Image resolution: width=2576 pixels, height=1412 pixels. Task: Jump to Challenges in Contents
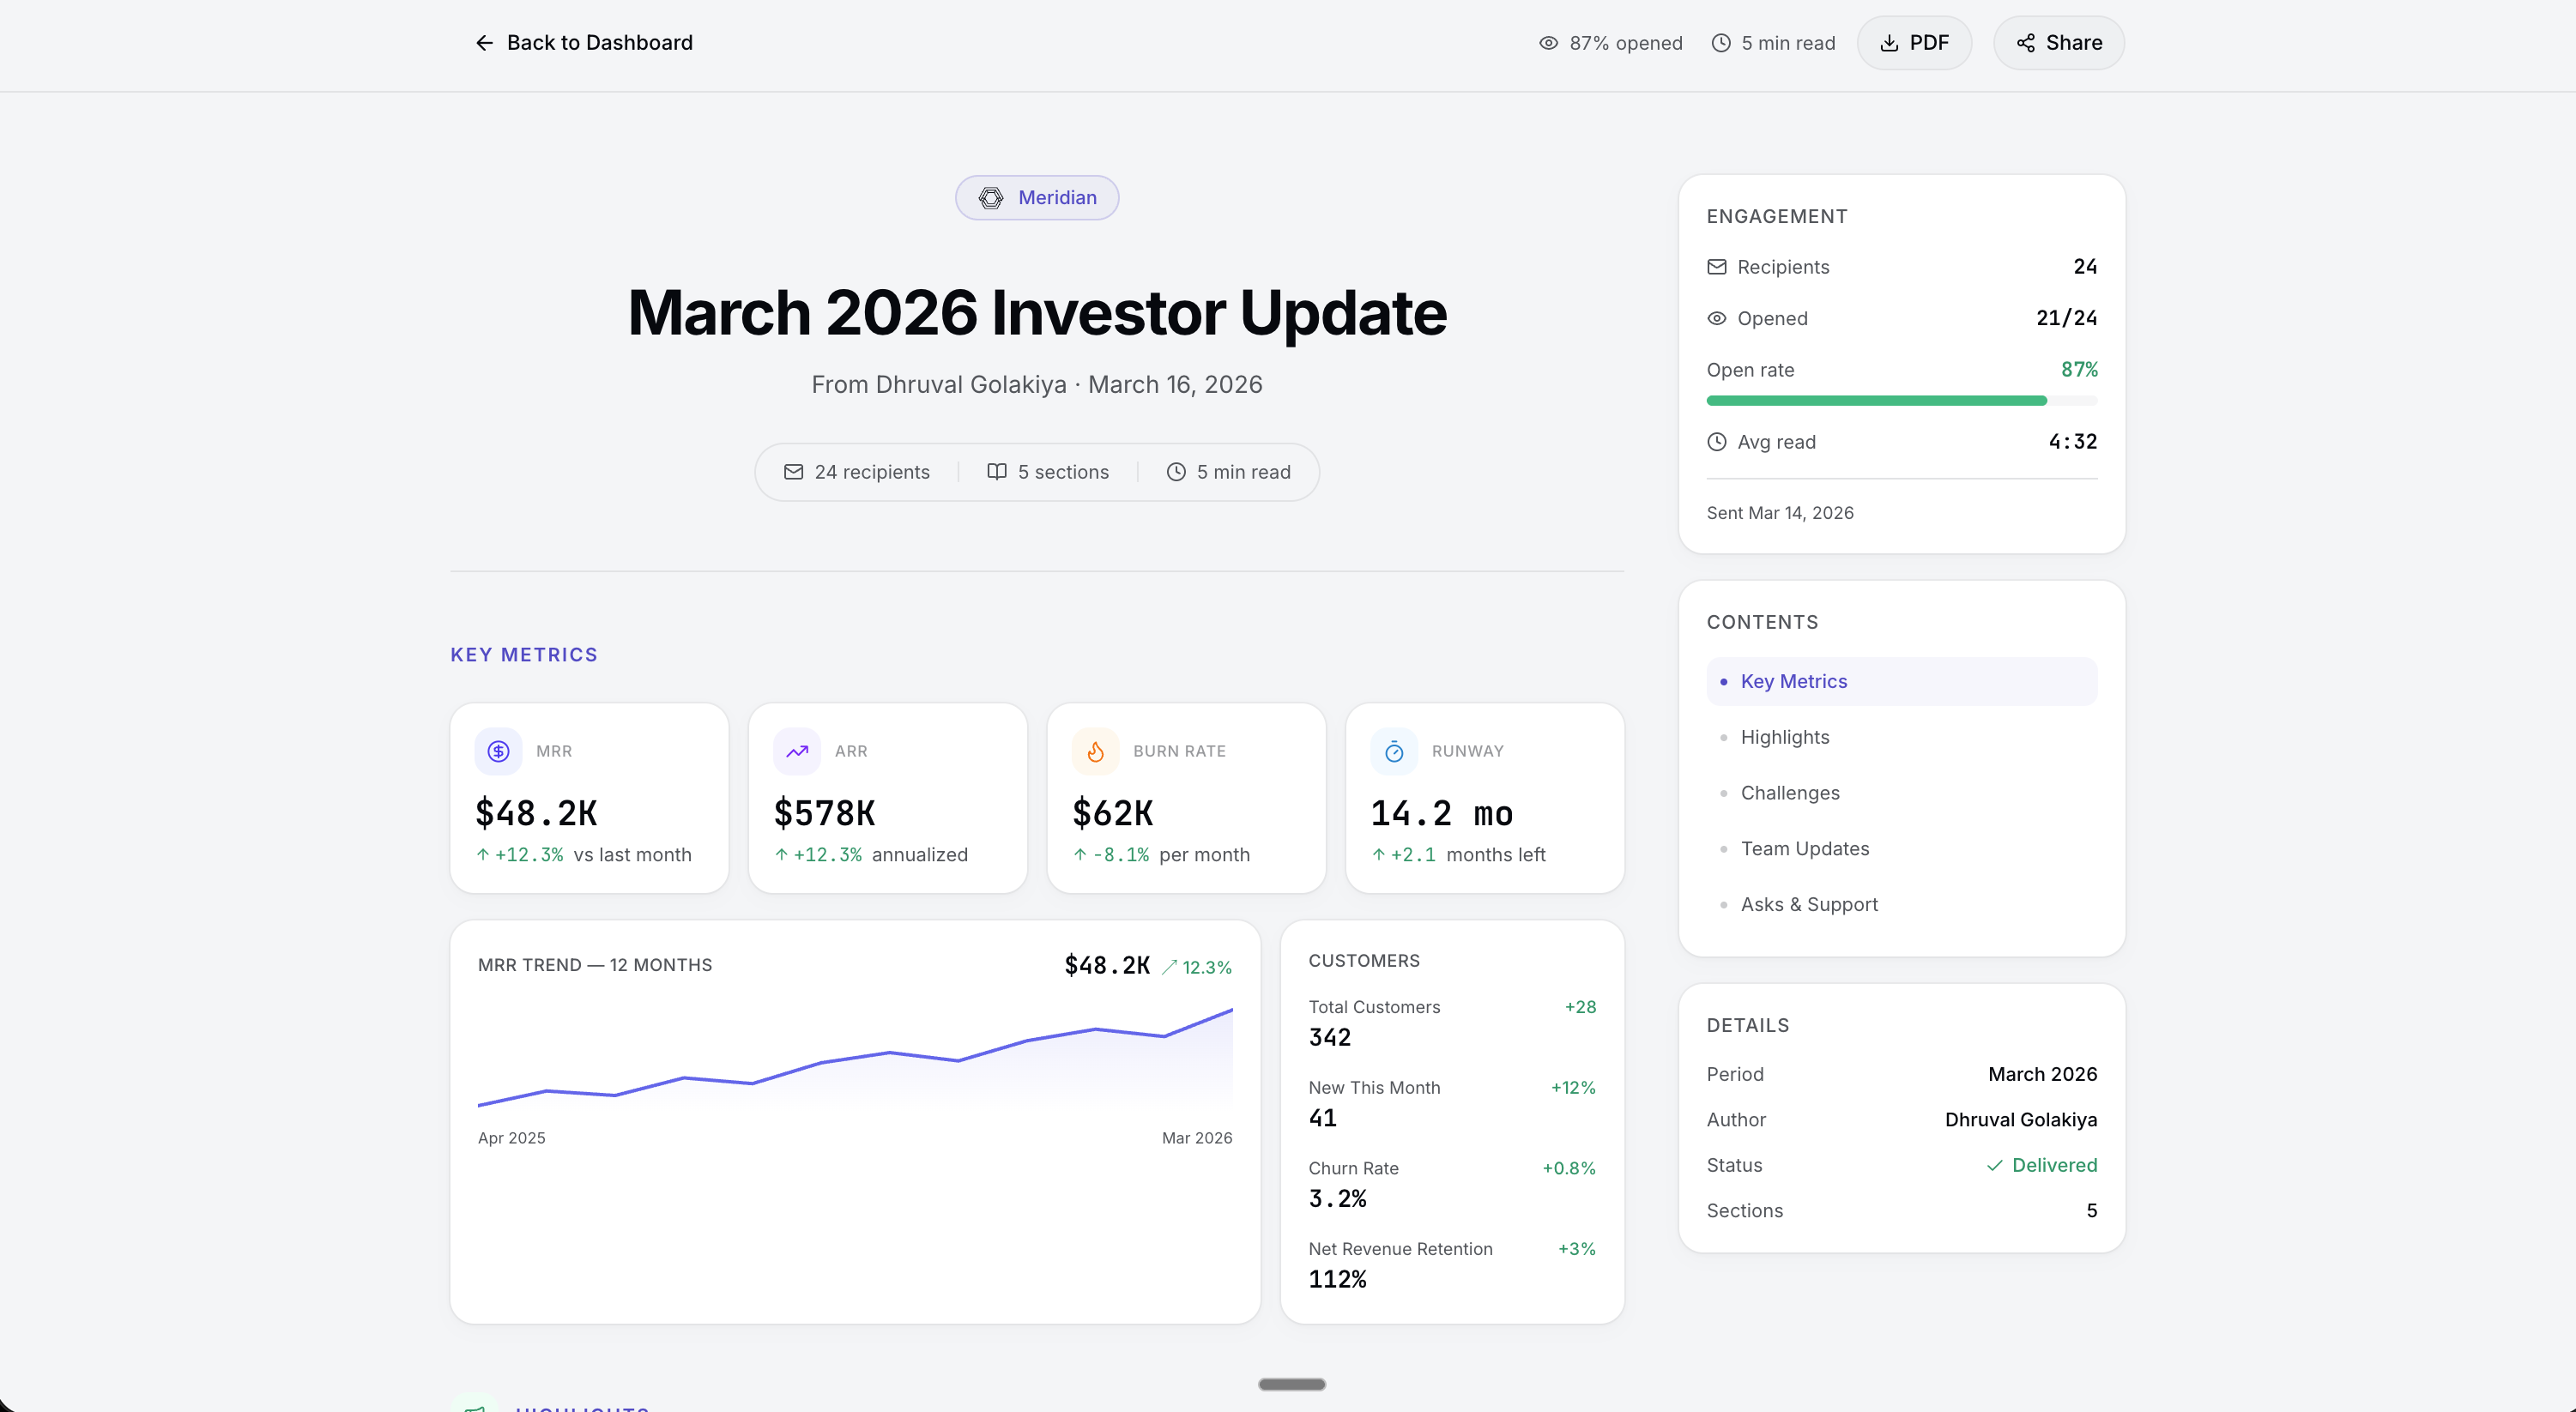(1902, 793)
